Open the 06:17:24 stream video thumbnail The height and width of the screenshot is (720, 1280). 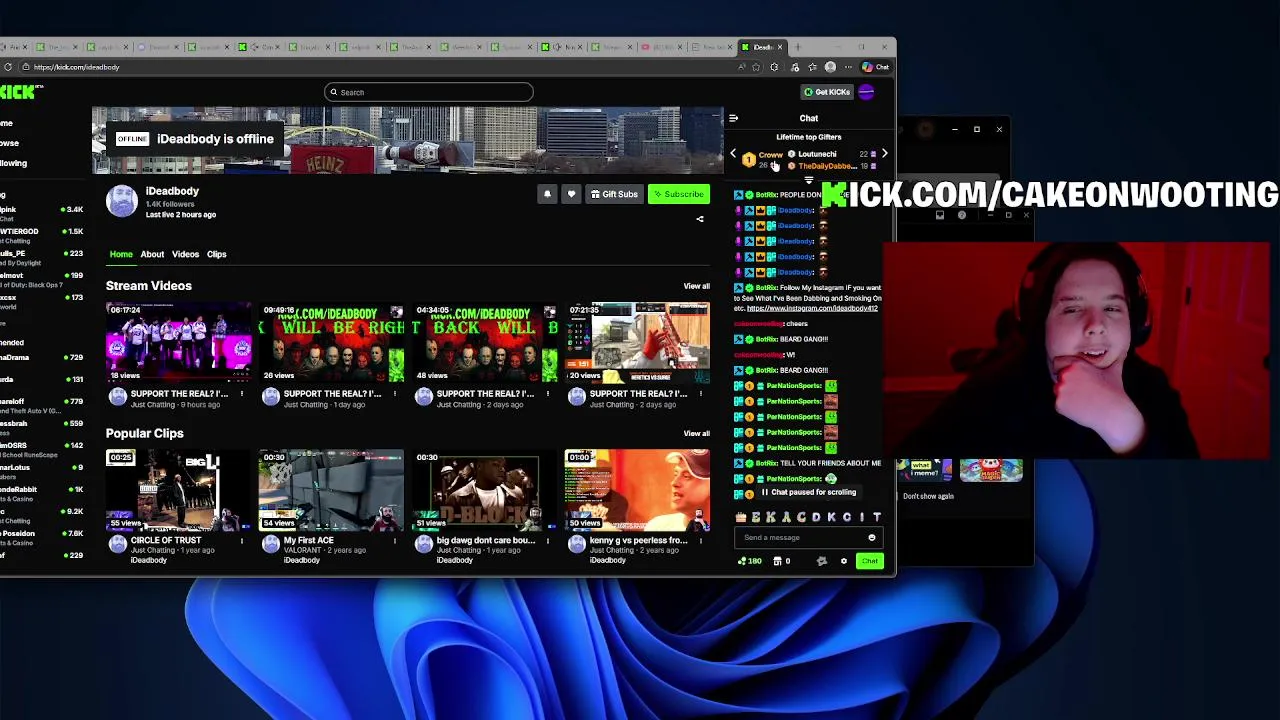coord(179,343)
